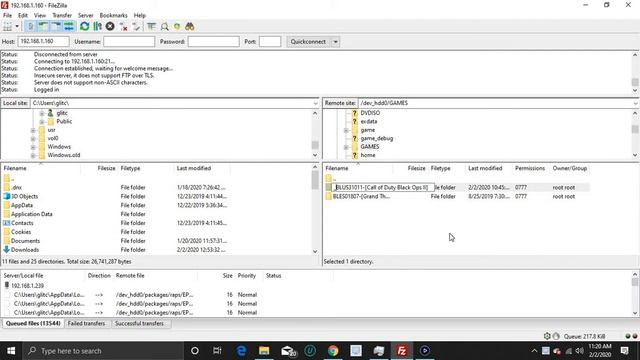Select the game_debug folder in remote tree

click(x=376, y=138)
